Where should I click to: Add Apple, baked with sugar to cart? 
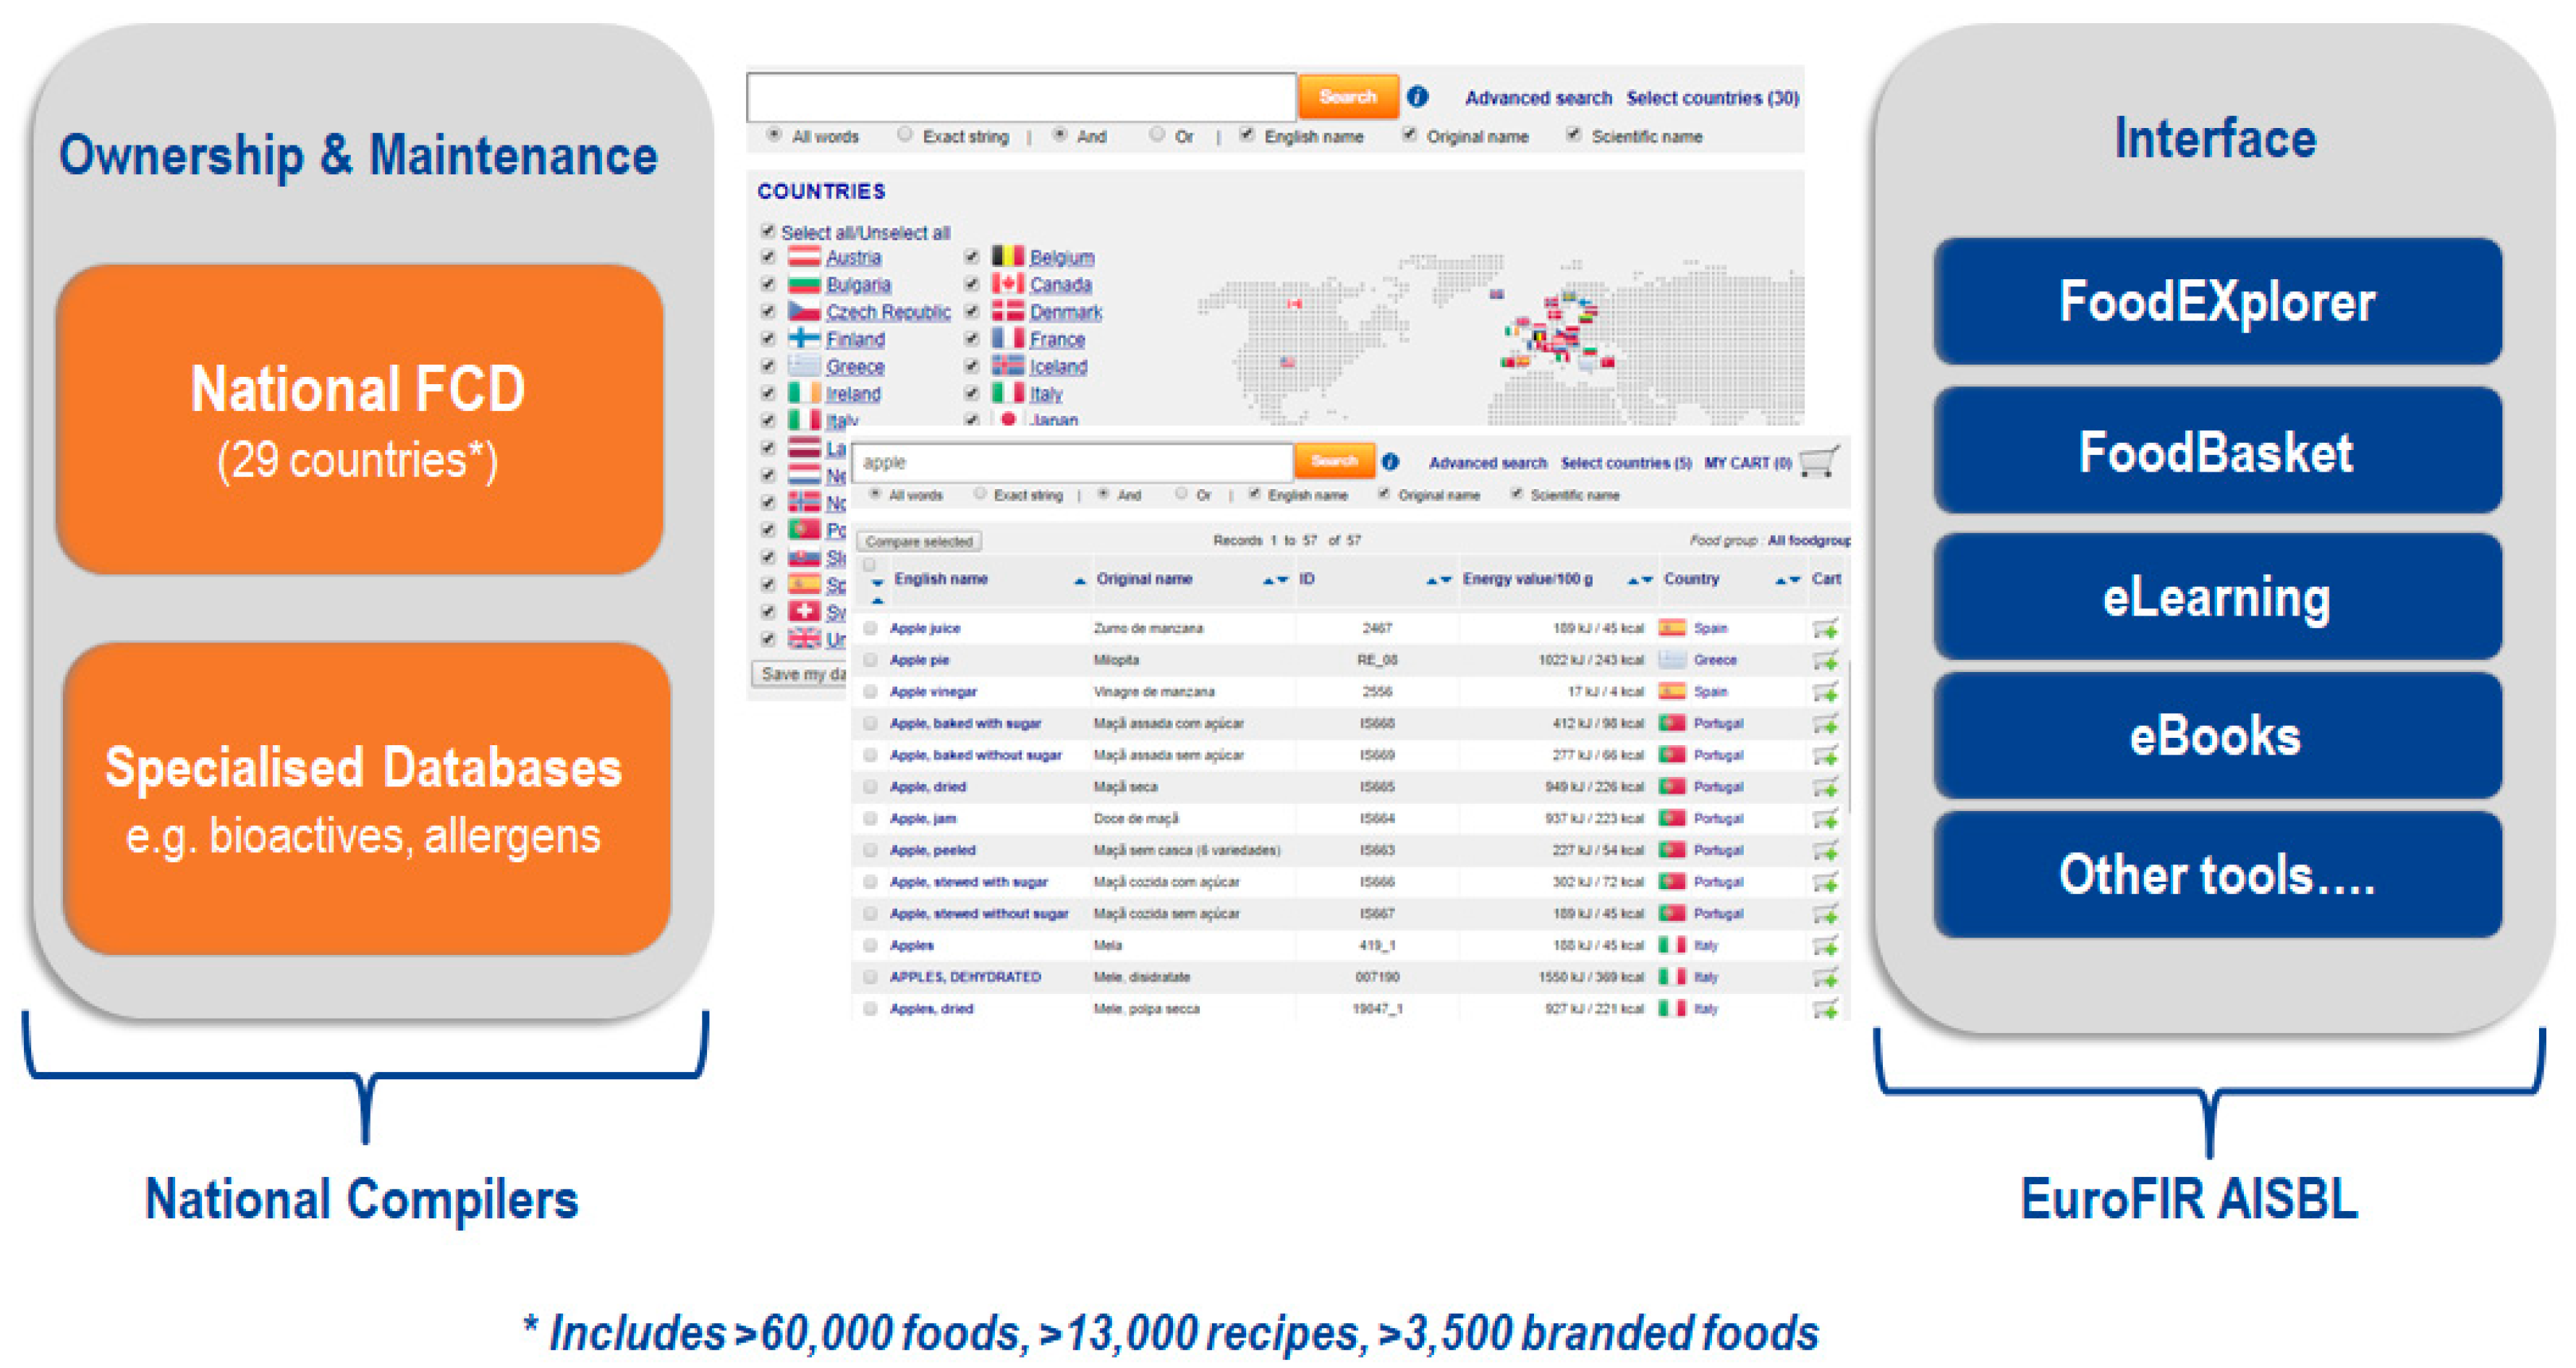tap(1825, 724)
